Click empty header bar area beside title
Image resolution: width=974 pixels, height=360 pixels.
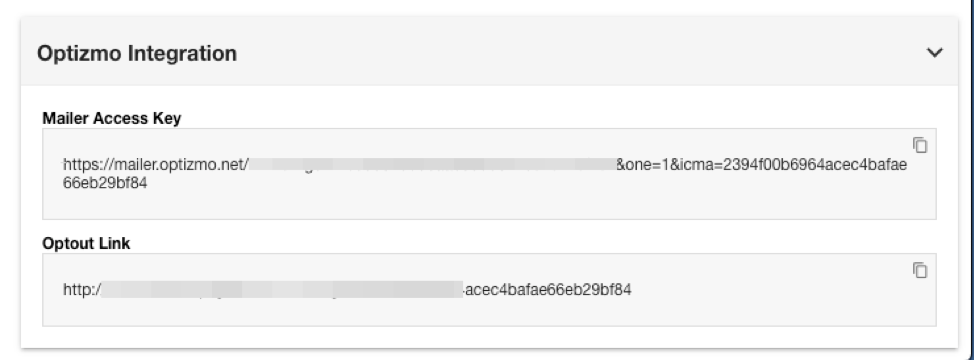point(578,53)
